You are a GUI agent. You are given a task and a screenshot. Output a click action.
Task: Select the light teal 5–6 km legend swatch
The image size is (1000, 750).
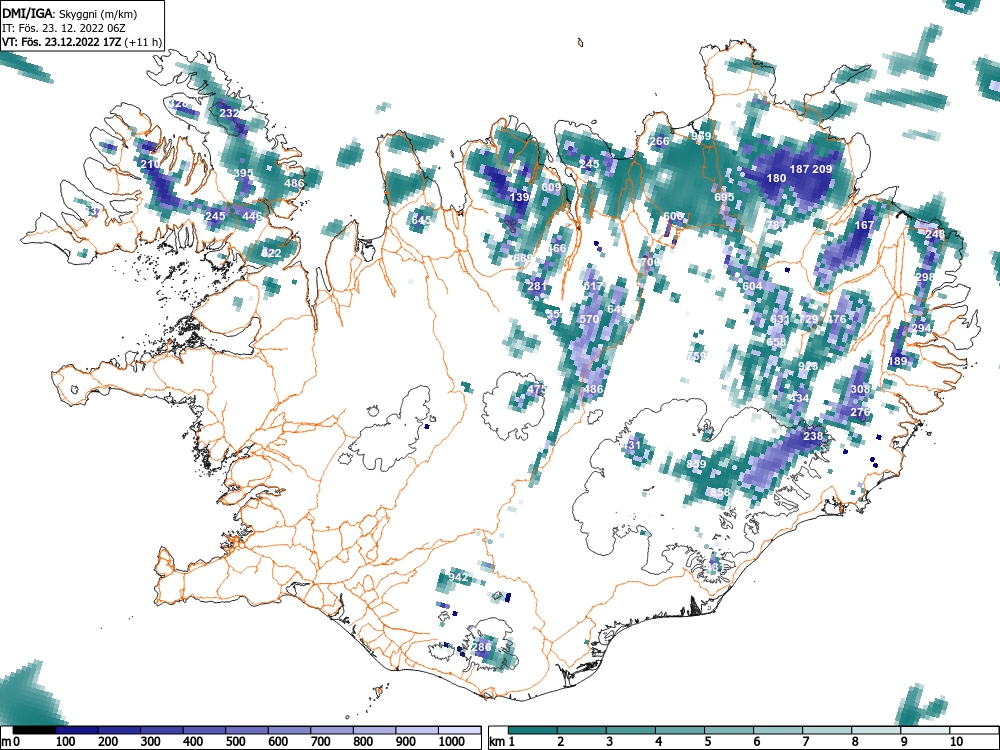coord(730,730)
